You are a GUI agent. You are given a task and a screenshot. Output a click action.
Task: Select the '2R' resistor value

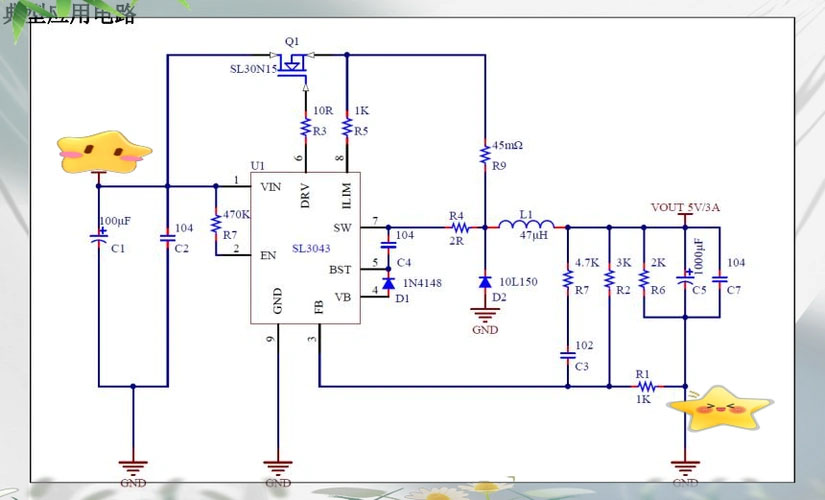pyautogui.click(x=456, y=241)
